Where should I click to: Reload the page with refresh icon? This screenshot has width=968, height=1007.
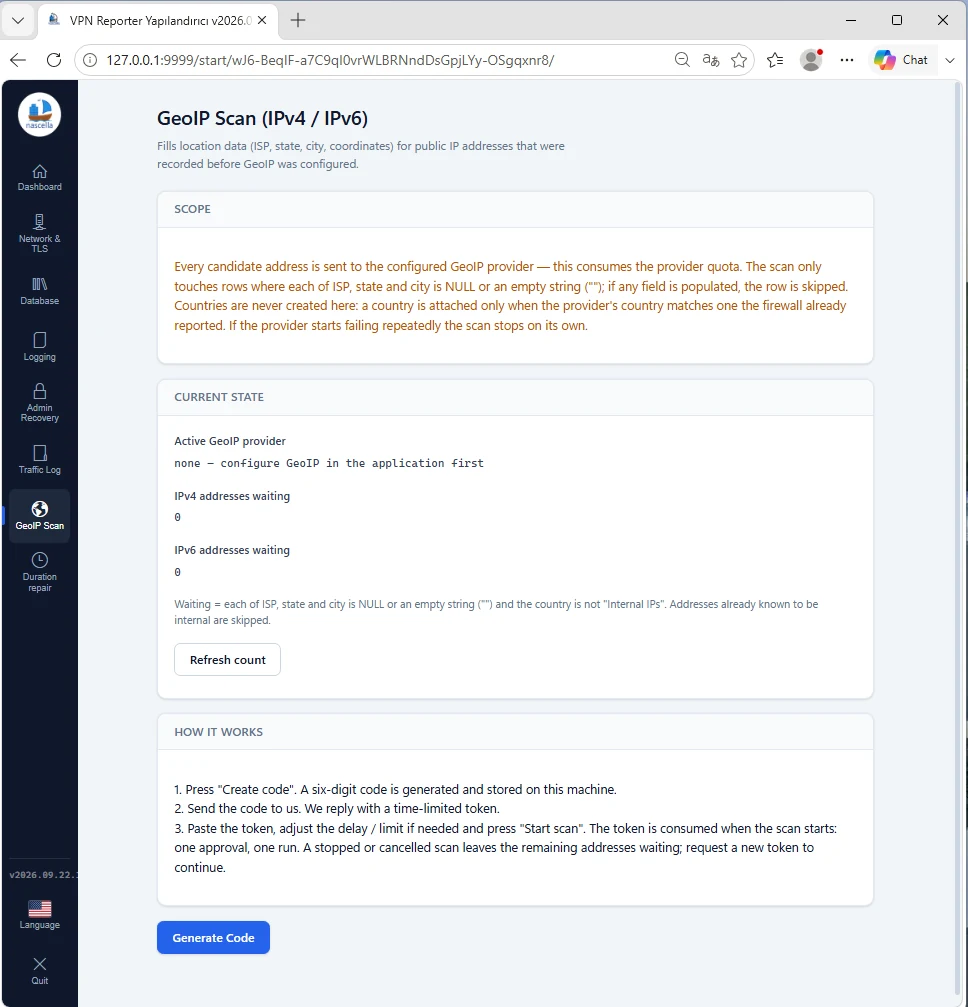[54, 60]
